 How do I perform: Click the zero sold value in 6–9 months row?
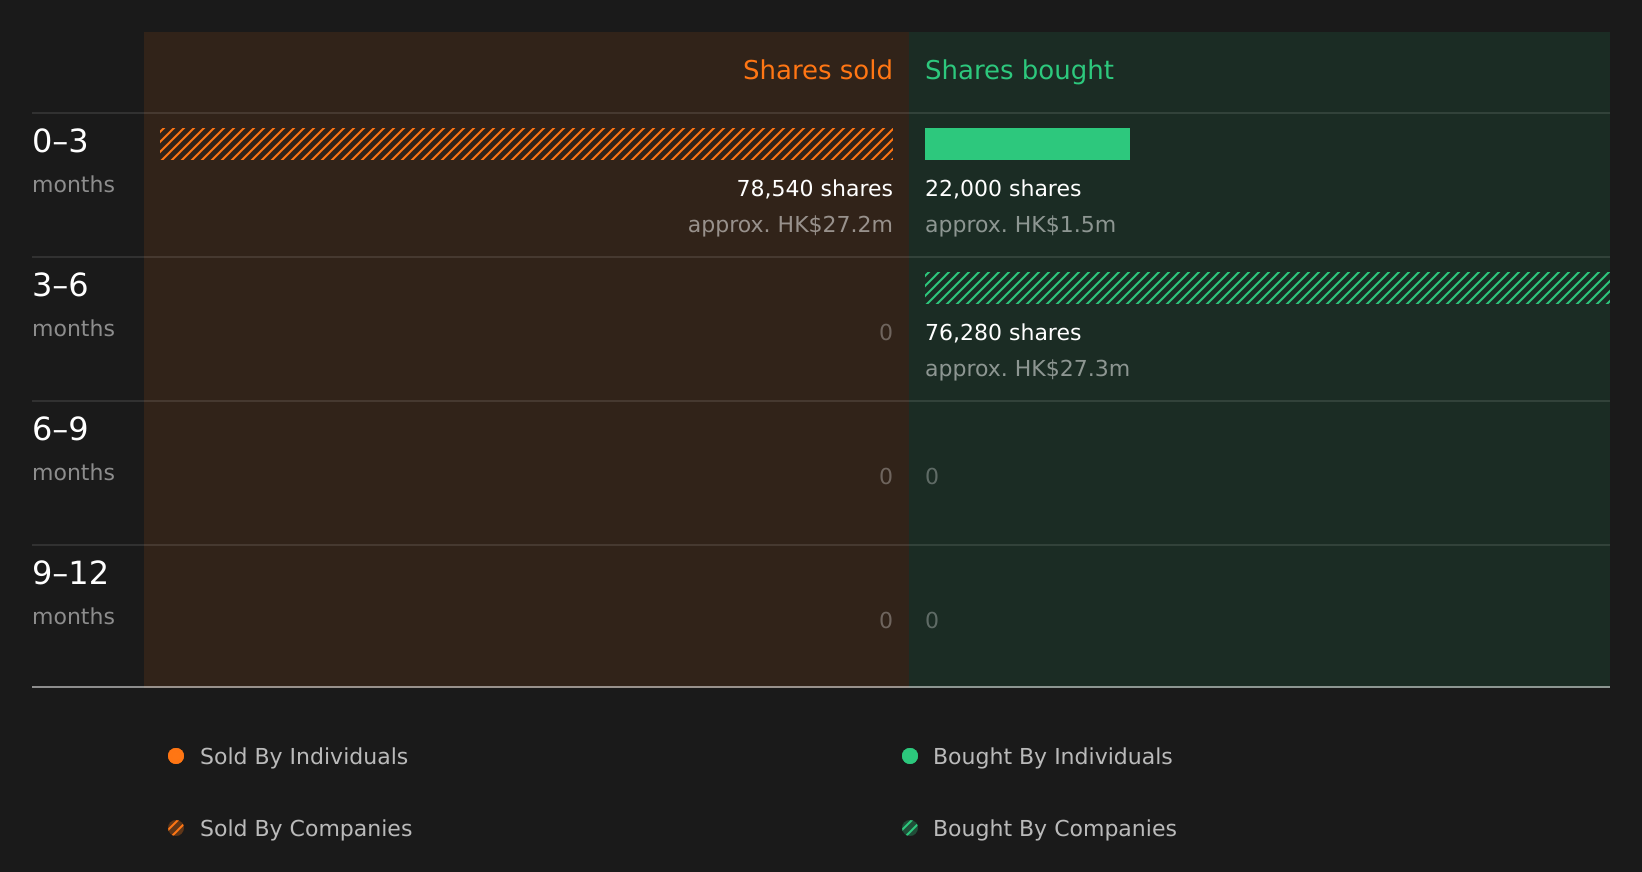886,477
